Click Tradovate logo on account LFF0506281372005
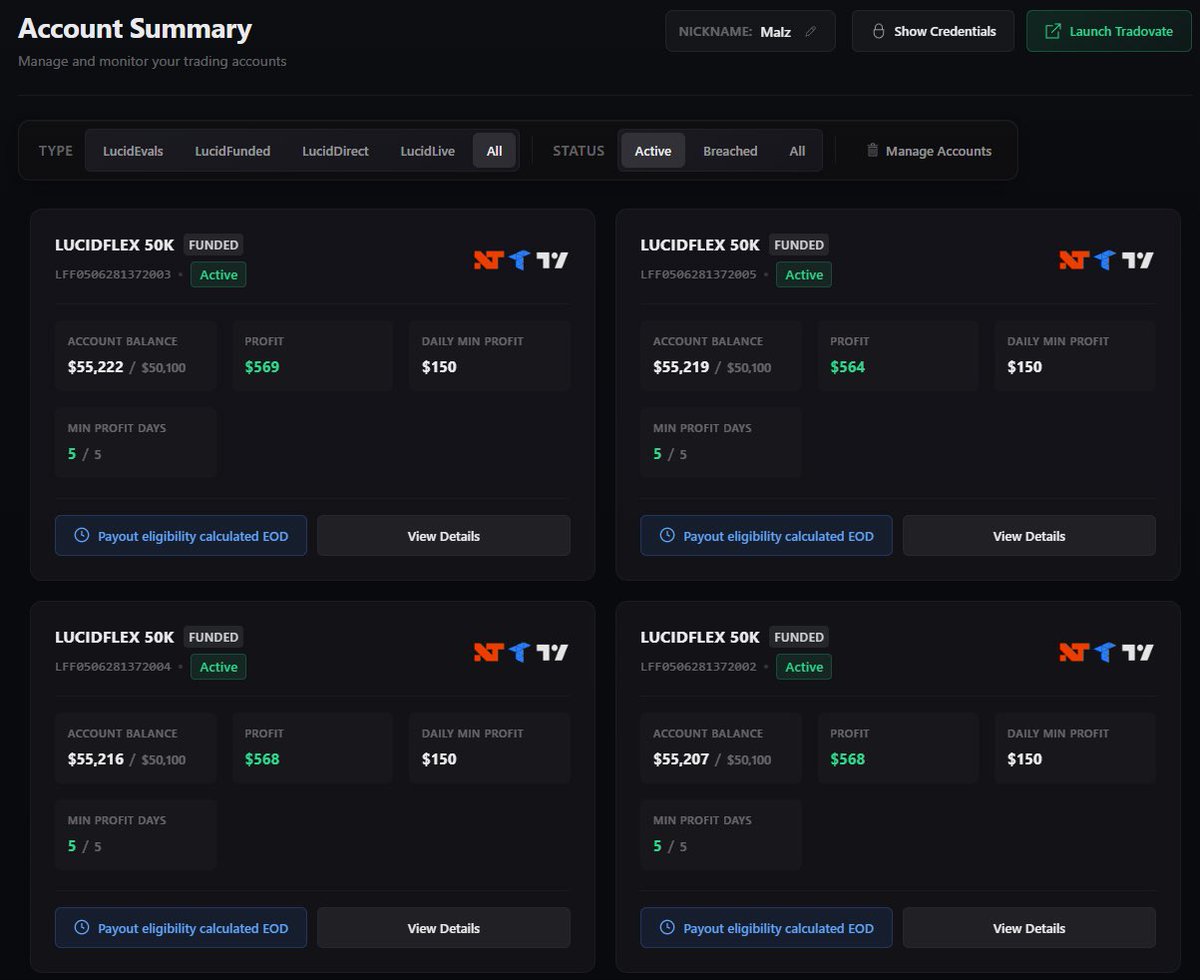This screenshot has height=980, width=1200. pos(1105,260)
